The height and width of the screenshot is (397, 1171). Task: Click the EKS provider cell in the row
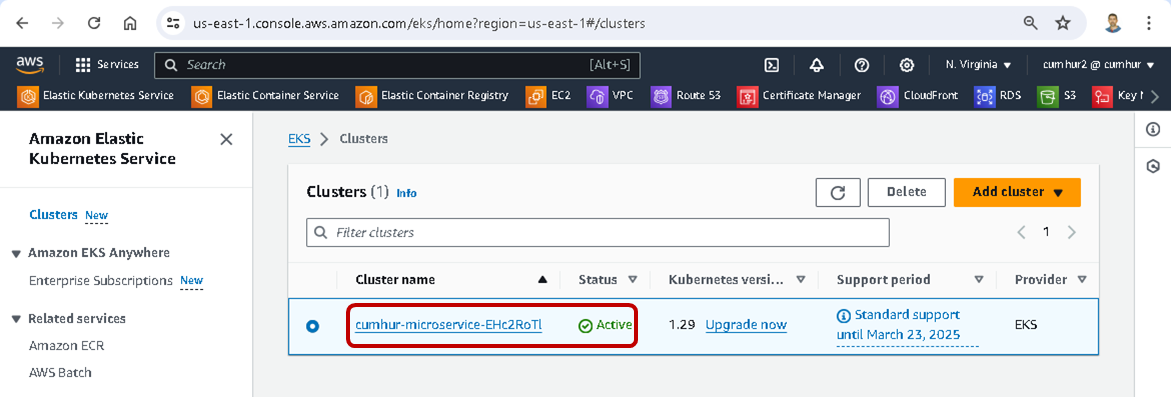point(1026,325)
